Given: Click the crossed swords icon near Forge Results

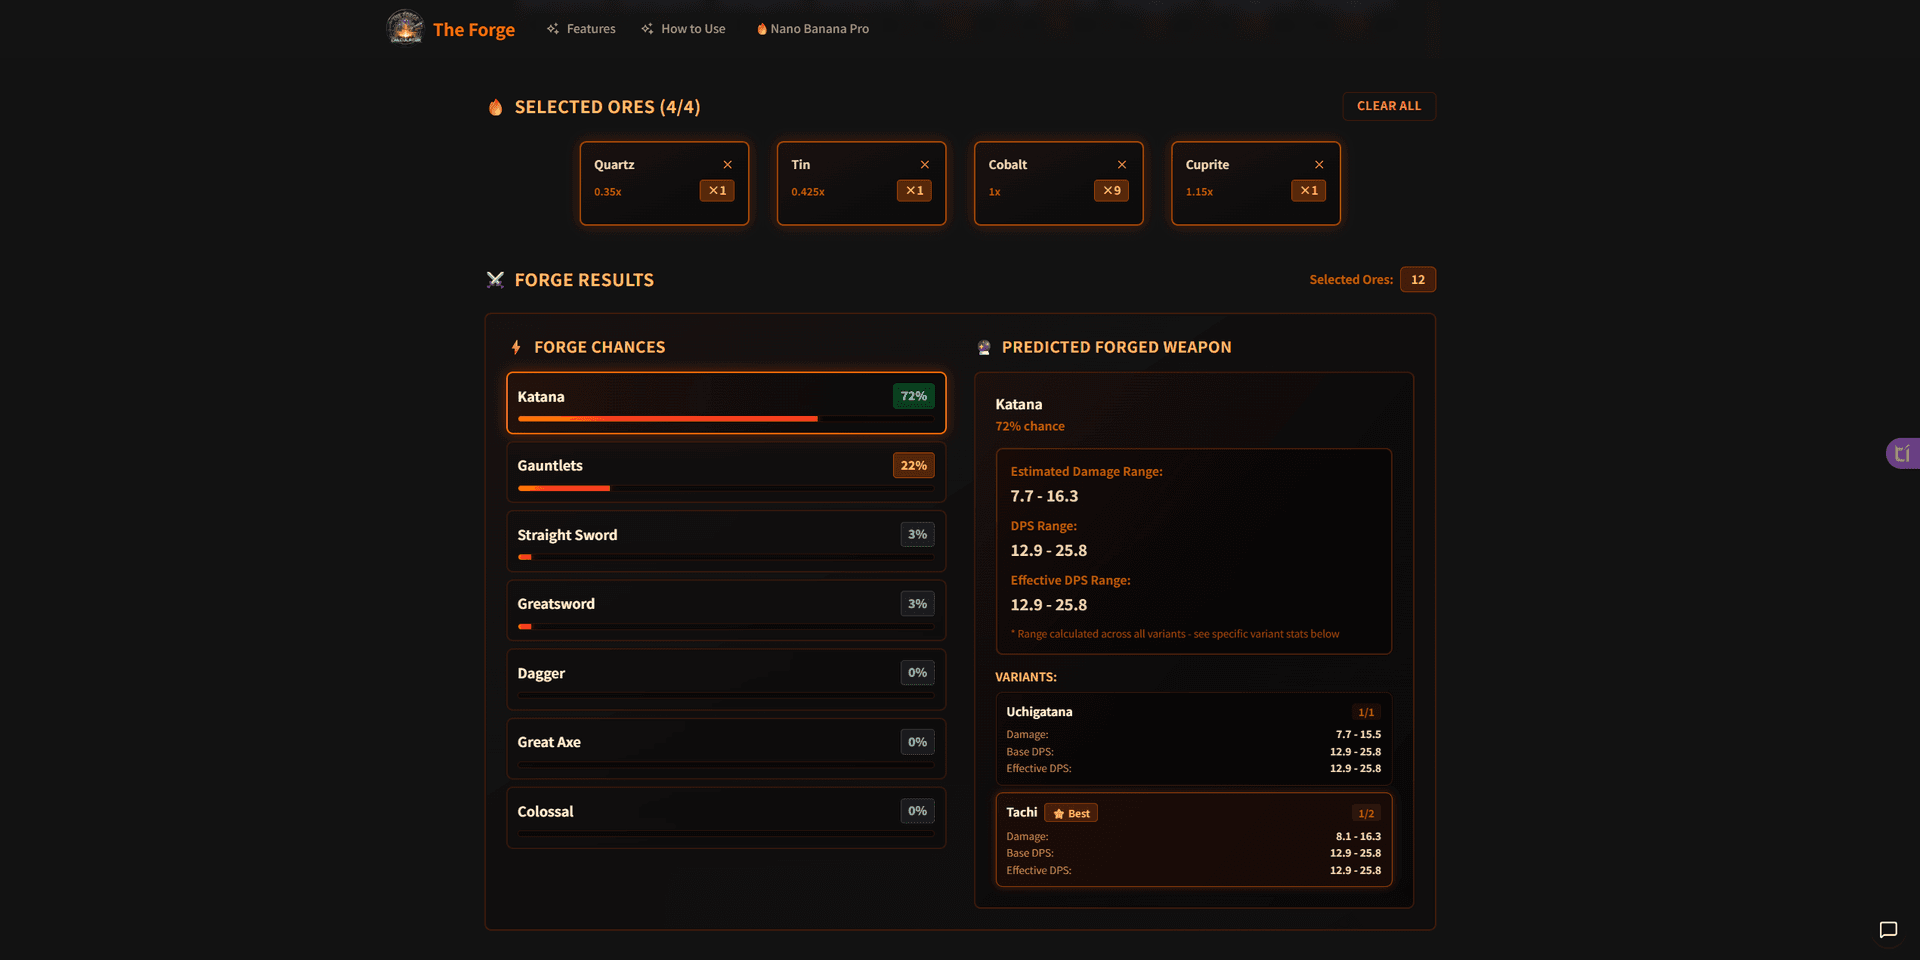Looking at the screenshot, I should tap(495, 280).
